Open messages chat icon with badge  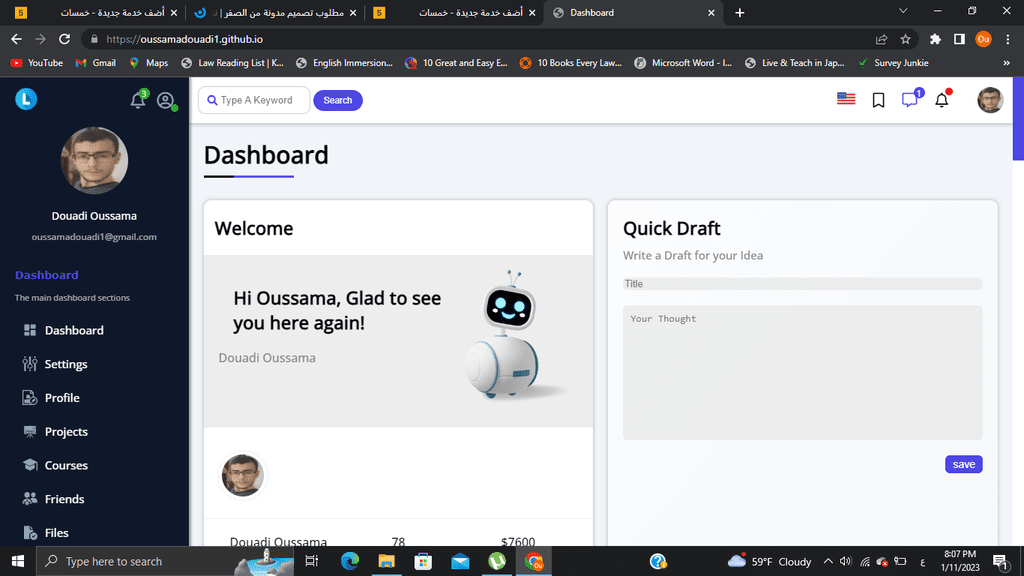tap(910, 99)
